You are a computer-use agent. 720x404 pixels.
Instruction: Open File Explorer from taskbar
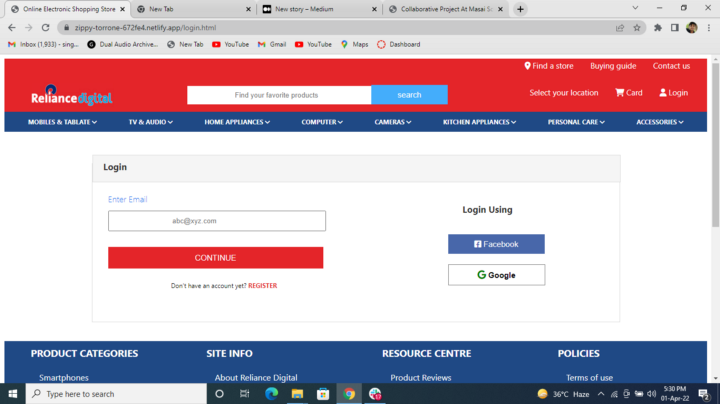297,394
